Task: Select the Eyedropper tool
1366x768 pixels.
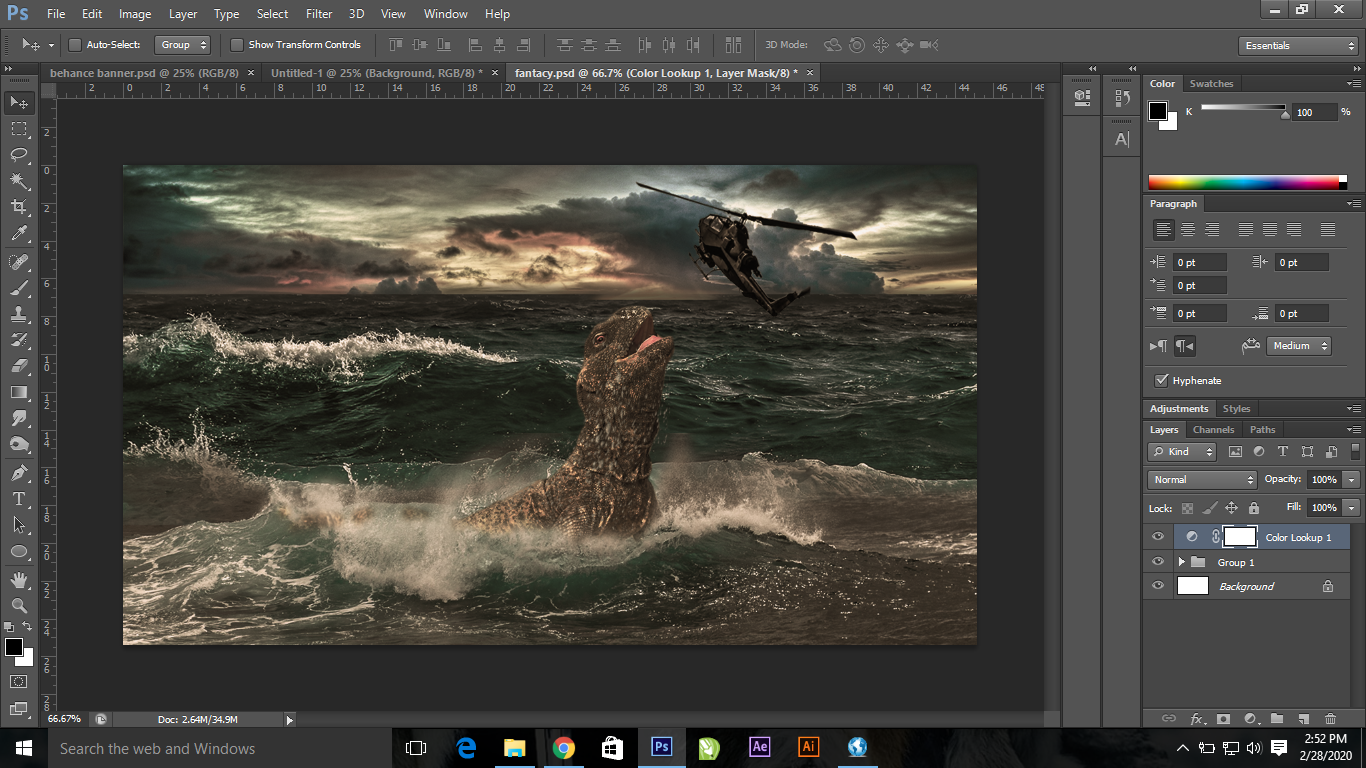Action: click(x=18, y=234)
